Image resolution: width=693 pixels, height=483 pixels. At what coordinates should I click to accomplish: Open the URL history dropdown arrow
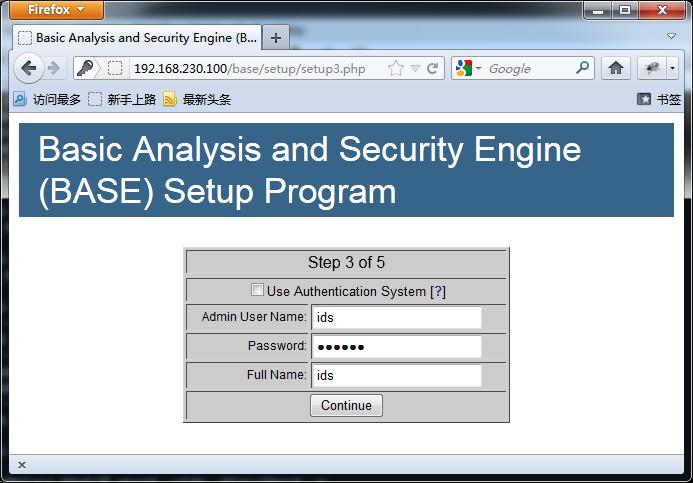coord(415,68)
